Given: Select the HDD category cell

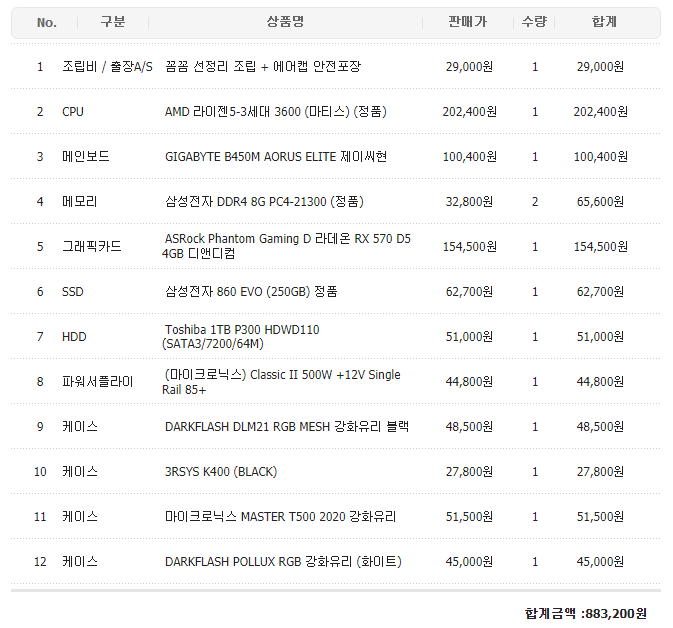Looking at the screenshot, I should 74,337.
